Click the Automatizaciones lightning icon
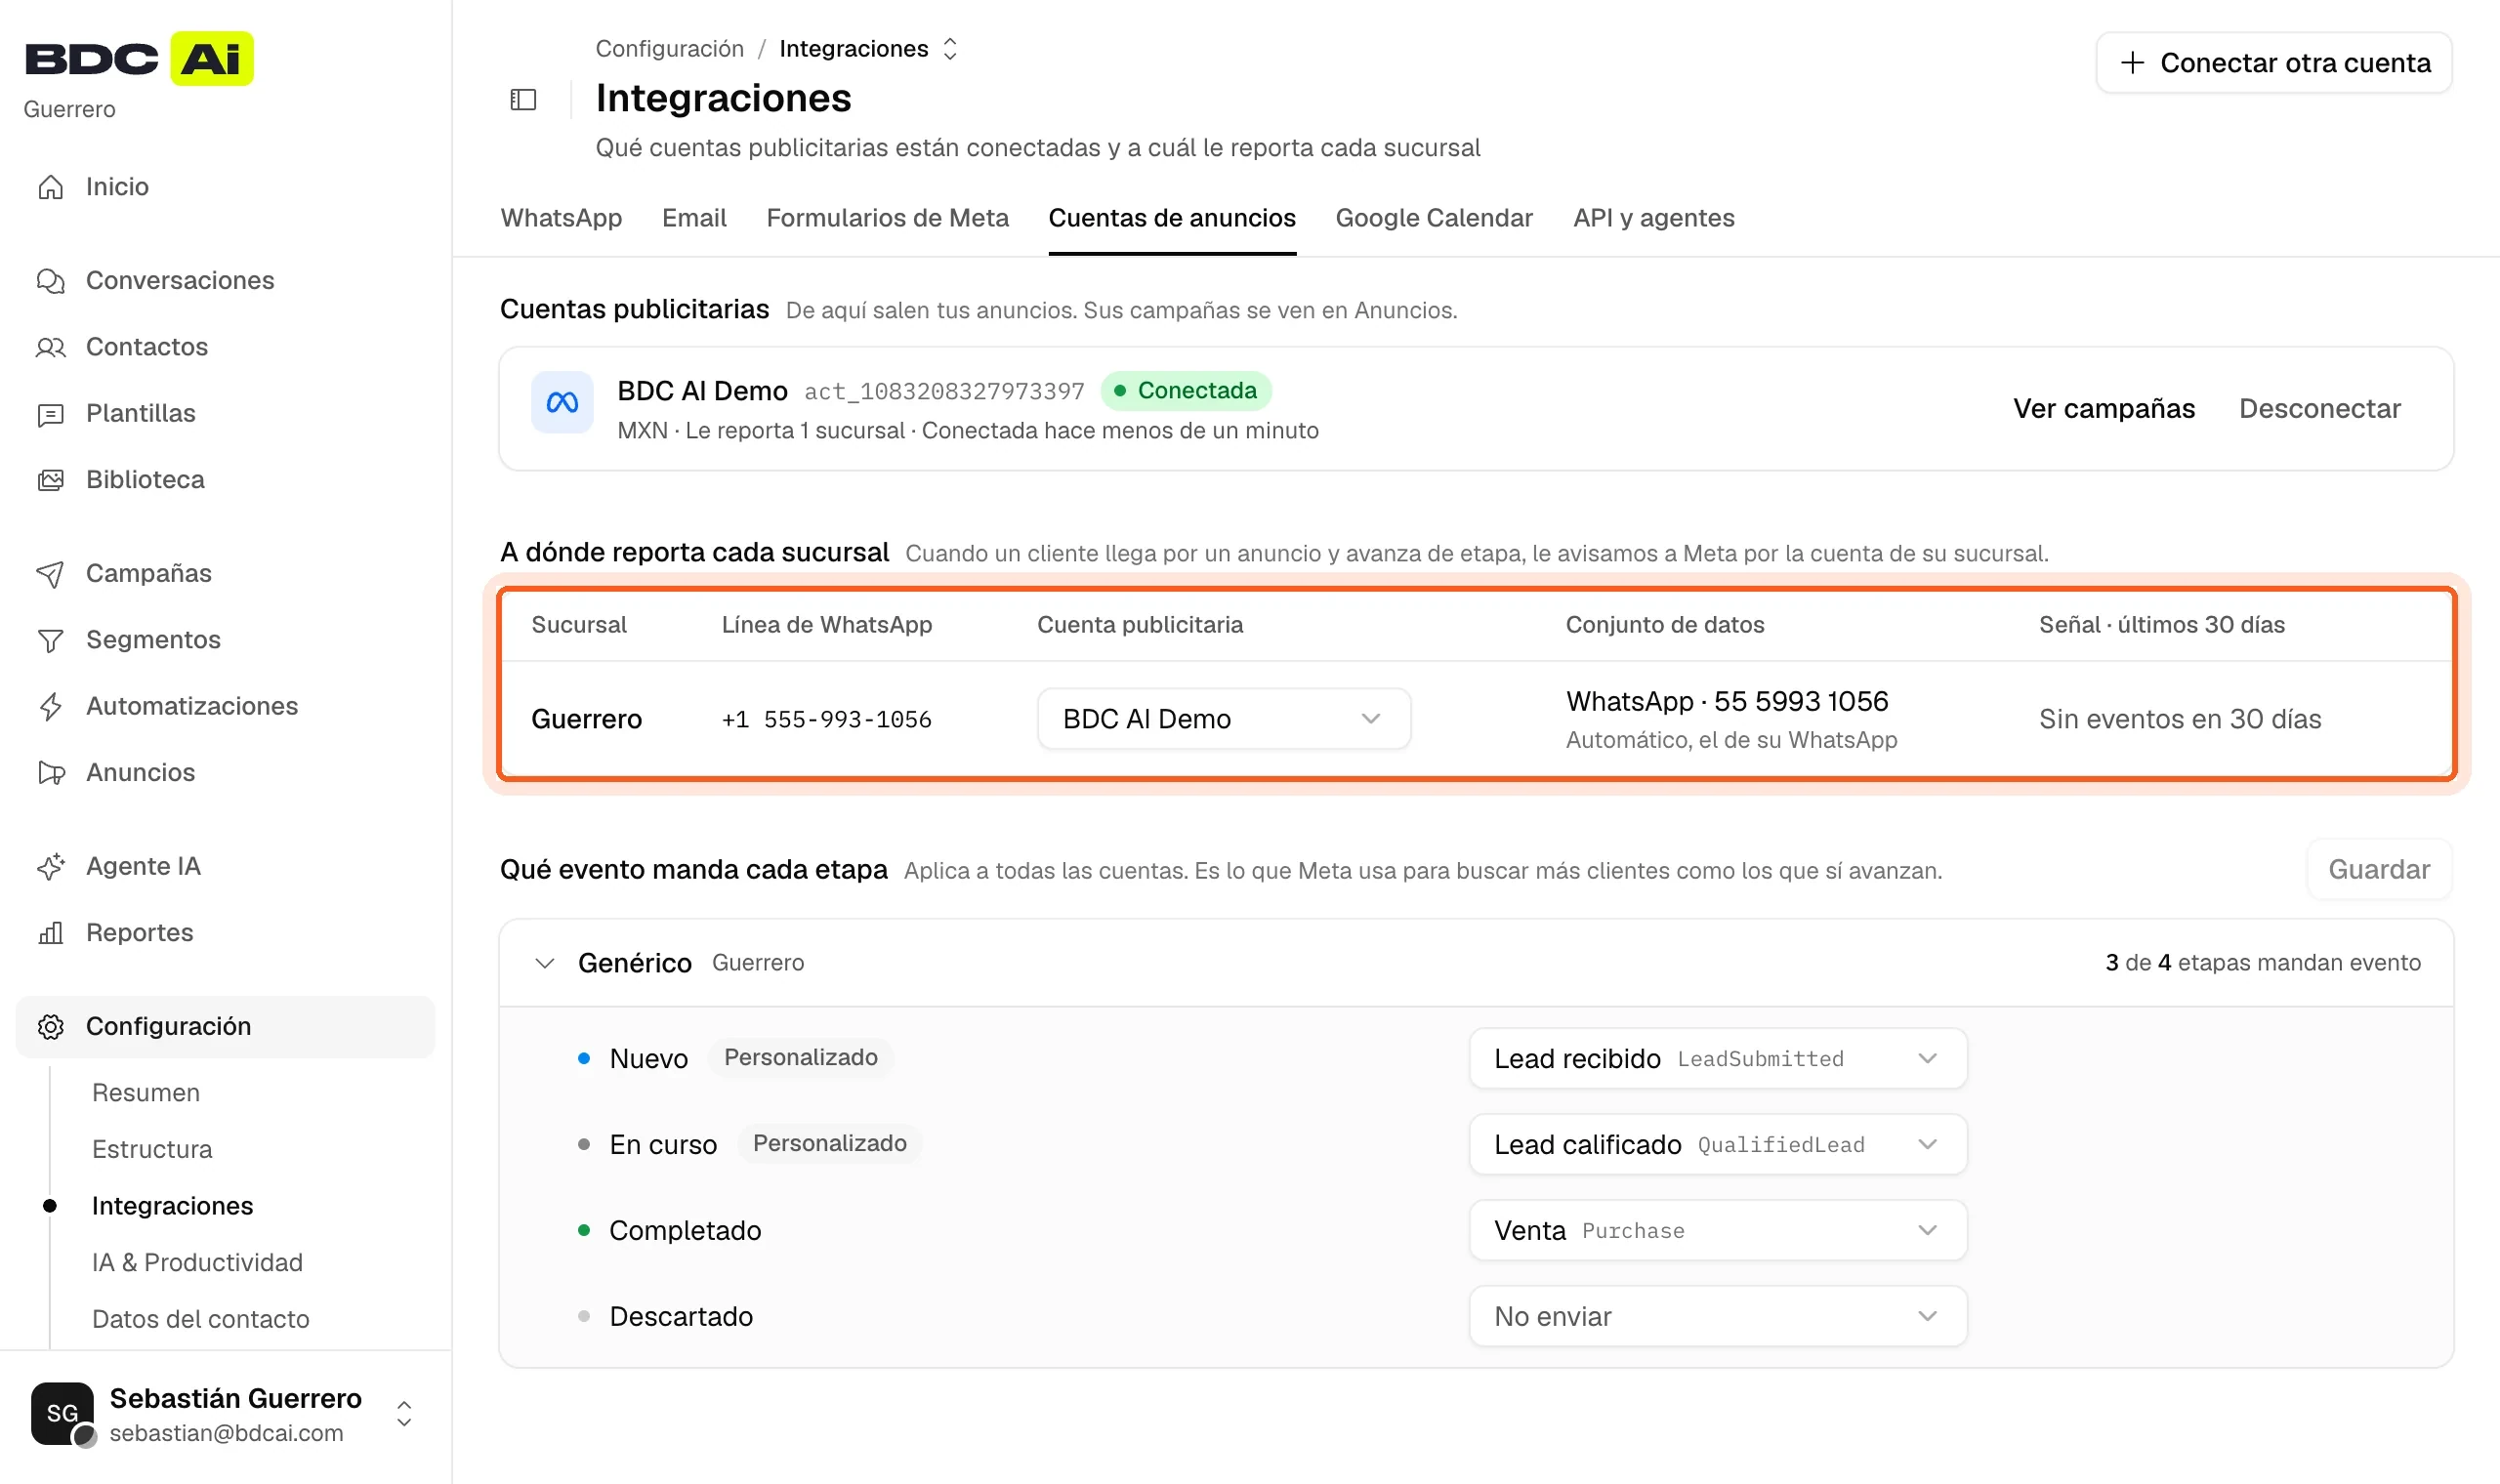 [50, 707]
